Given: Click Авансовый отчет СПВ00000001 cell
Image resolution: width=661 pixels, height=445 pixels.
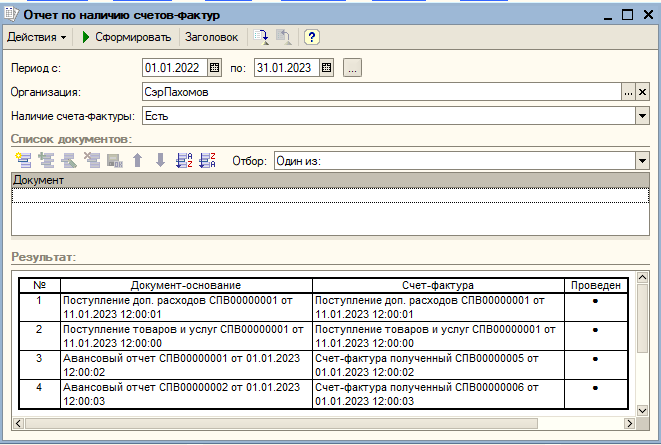Looking at the screenshot, I should (186, 365).
